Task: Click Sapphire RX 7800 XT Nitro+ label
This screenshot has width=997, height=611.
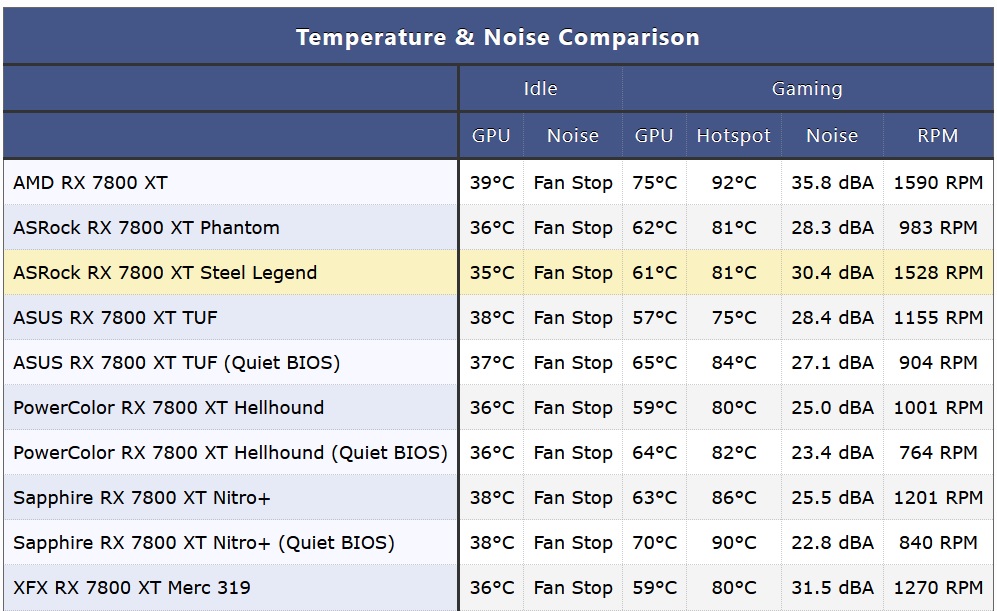Action: 141,498
